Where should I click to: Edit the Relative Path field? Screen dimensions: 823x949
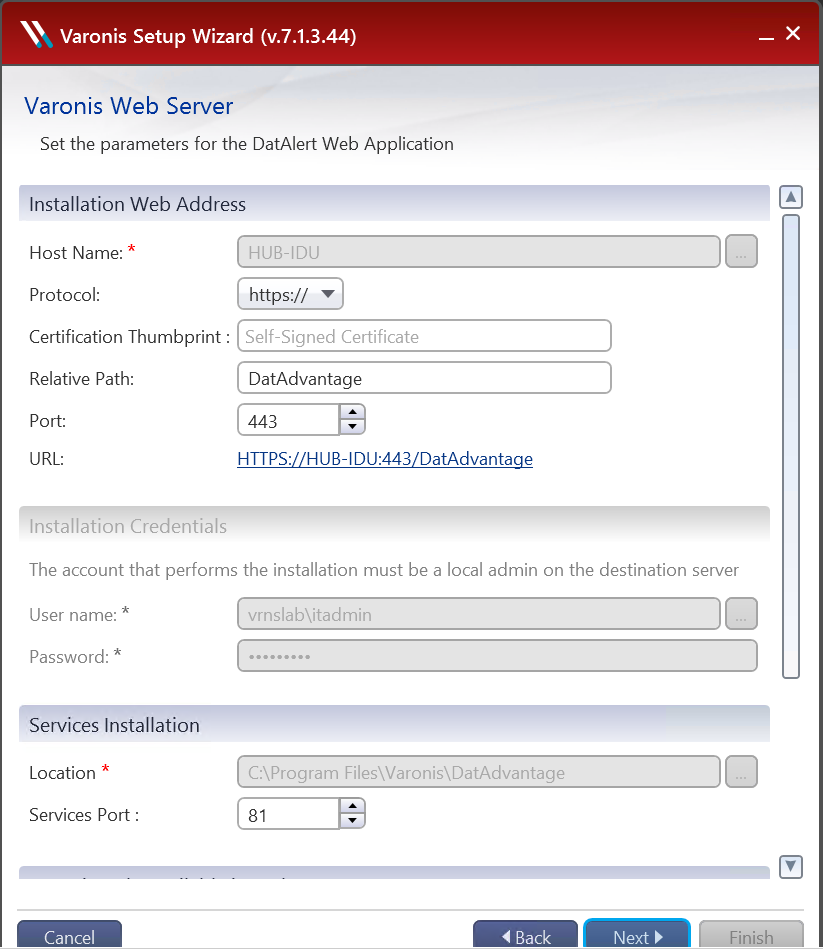tap(424, 378)
